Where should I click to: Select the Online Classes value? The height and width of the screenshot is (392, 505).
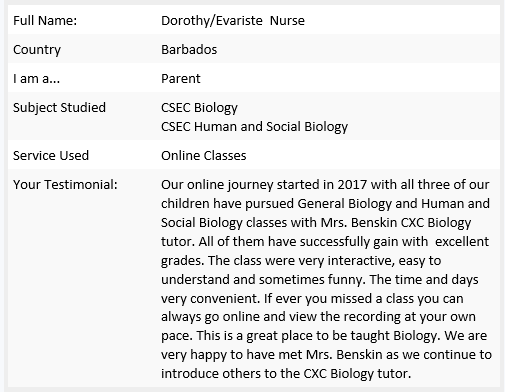[204, 156]
